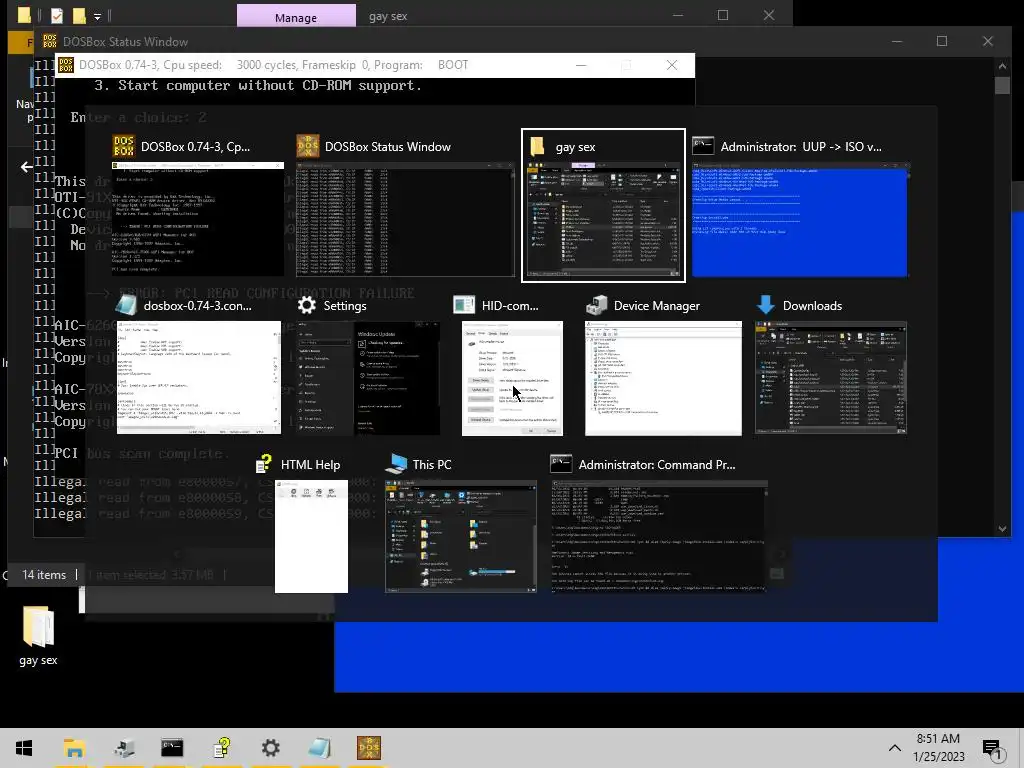
Task: Click the folder icon beside 'gay sex' title
Action: coord(537,146)
